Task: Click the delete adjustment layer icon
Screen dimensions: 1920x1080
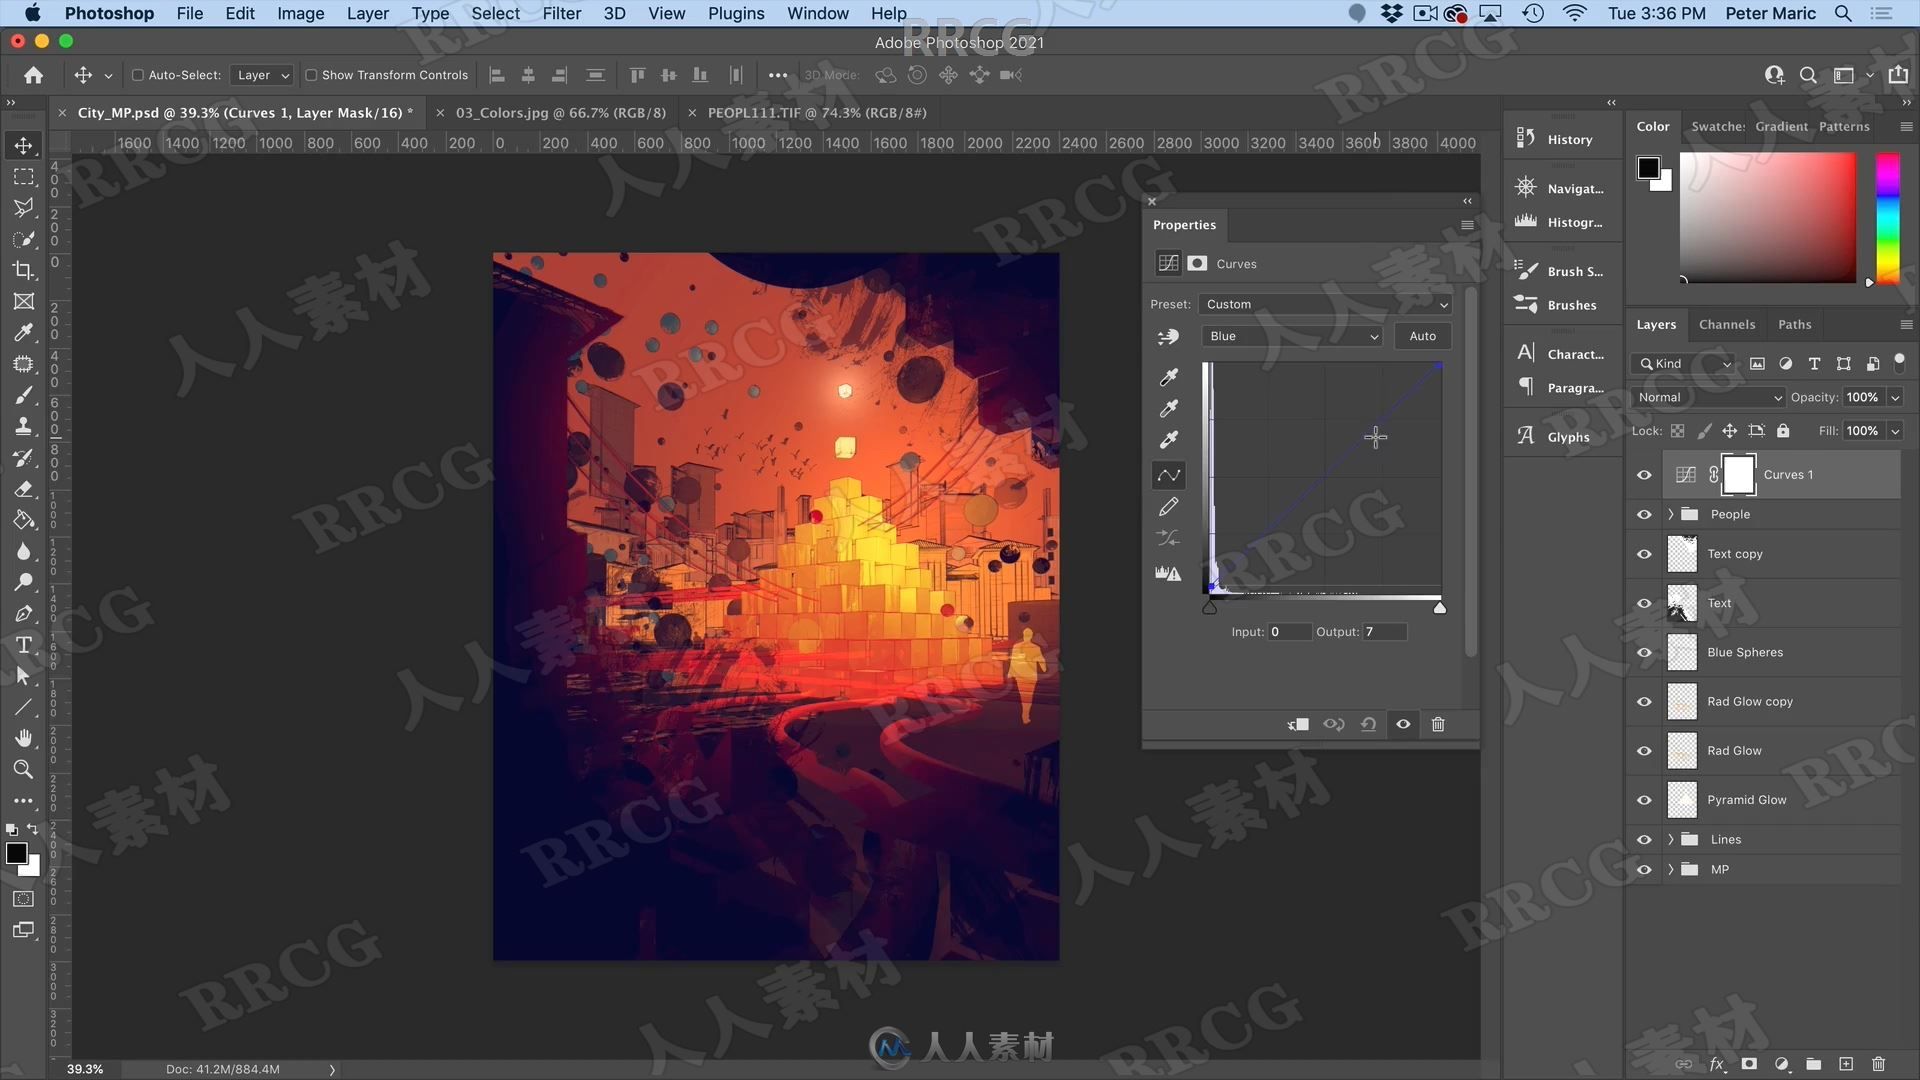Action: (x=1437, y=723)
